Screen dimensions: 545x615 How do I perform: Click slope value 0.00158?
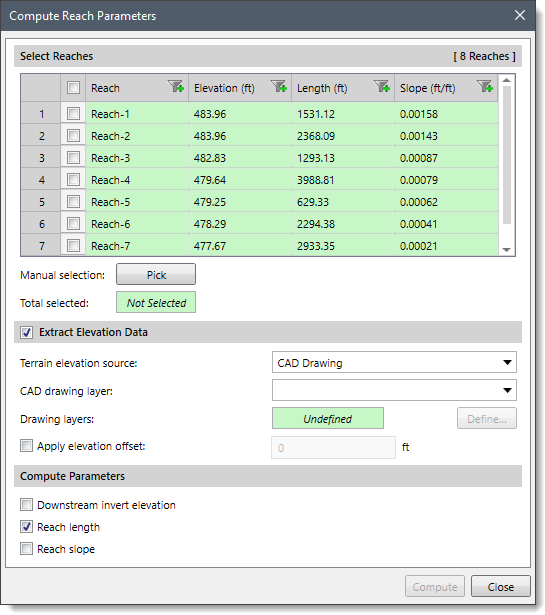(419, 114)
